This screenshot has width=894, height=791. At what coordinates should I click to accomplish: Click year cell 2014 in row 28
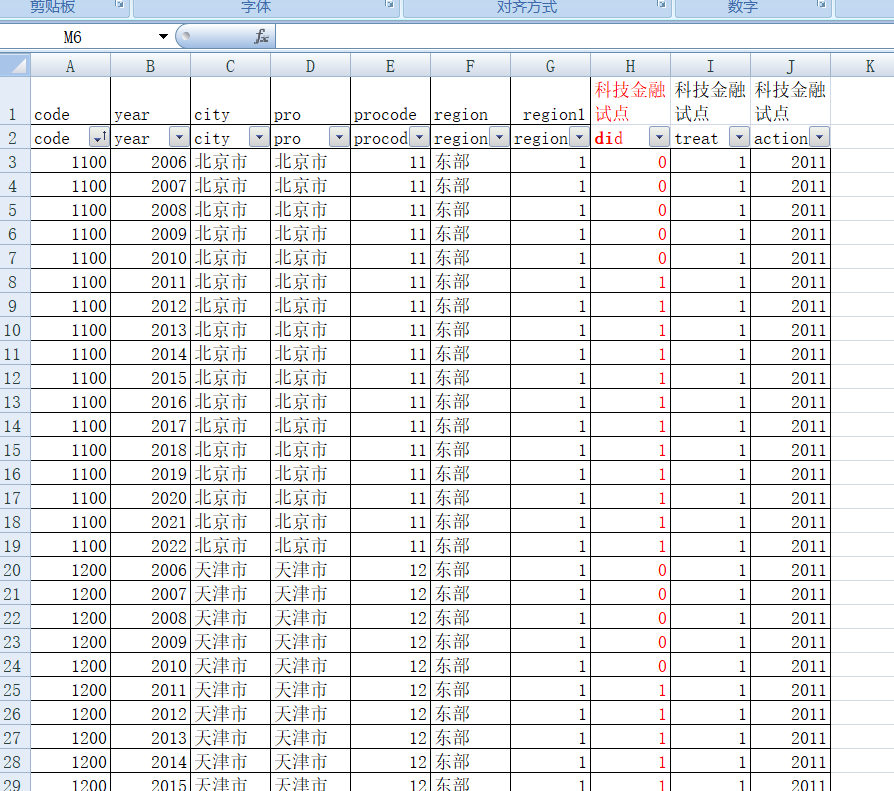(151, 762)
